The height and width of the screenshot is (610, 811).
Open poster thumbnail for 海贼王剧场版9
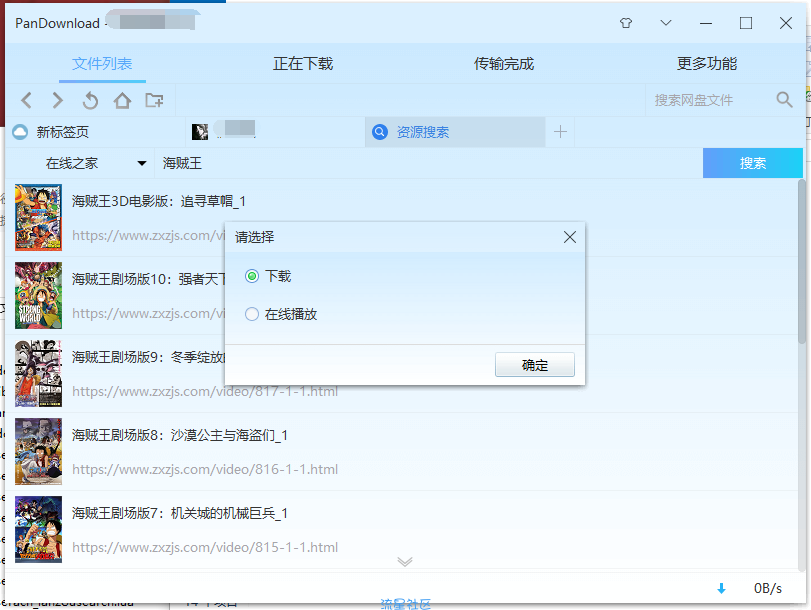[x=38, y=374]
